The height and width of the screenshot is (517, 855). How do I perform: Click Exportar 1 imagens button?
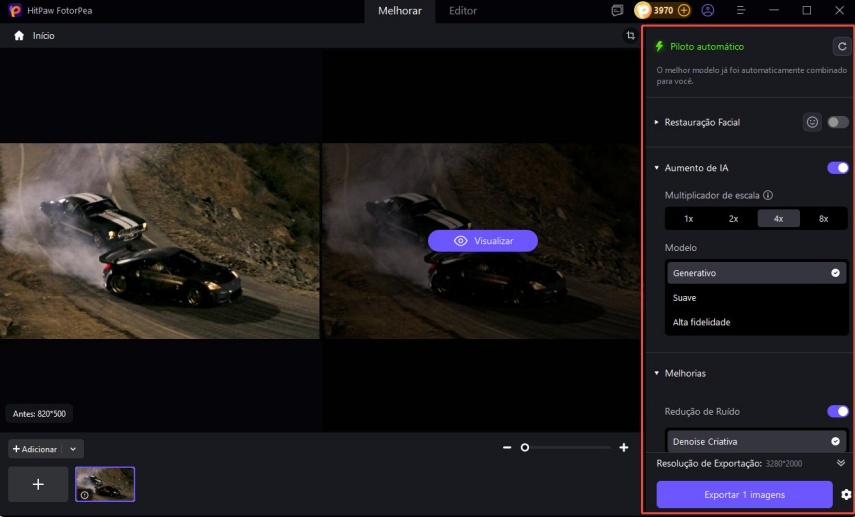(x=744, y=495)
